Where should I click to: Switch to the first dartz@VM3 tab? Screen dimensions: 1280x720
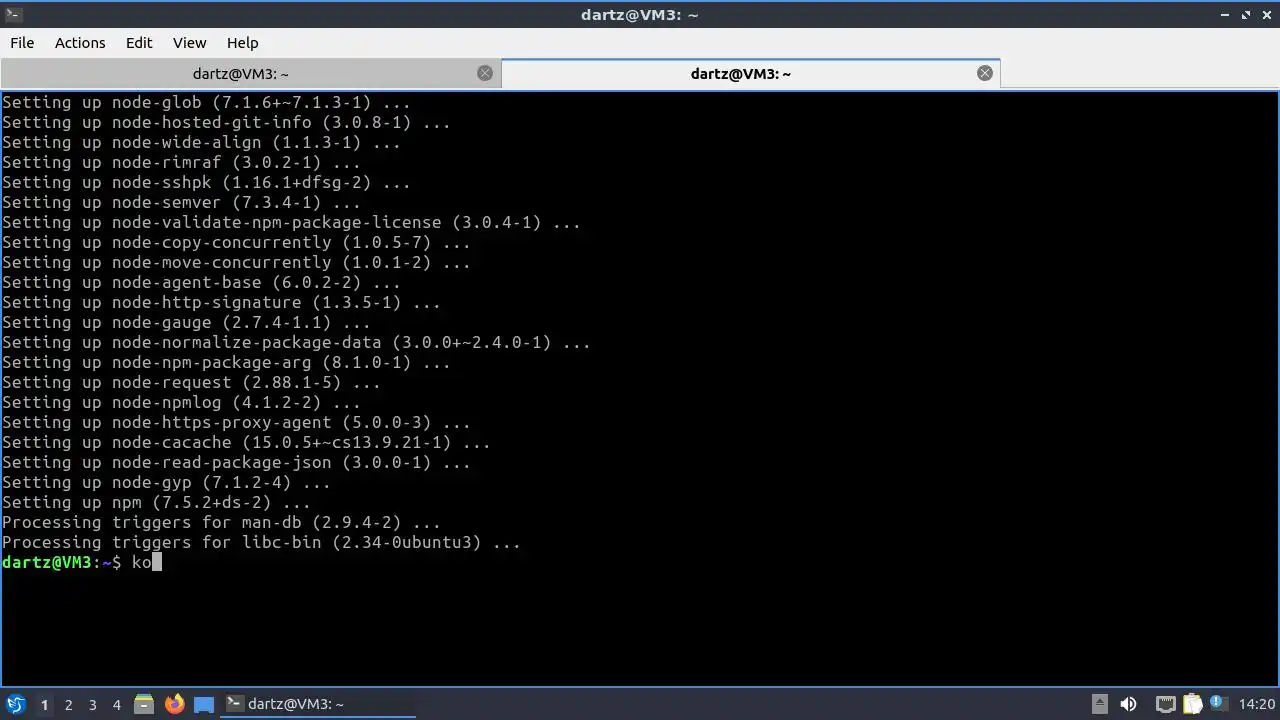coord(250,73)
